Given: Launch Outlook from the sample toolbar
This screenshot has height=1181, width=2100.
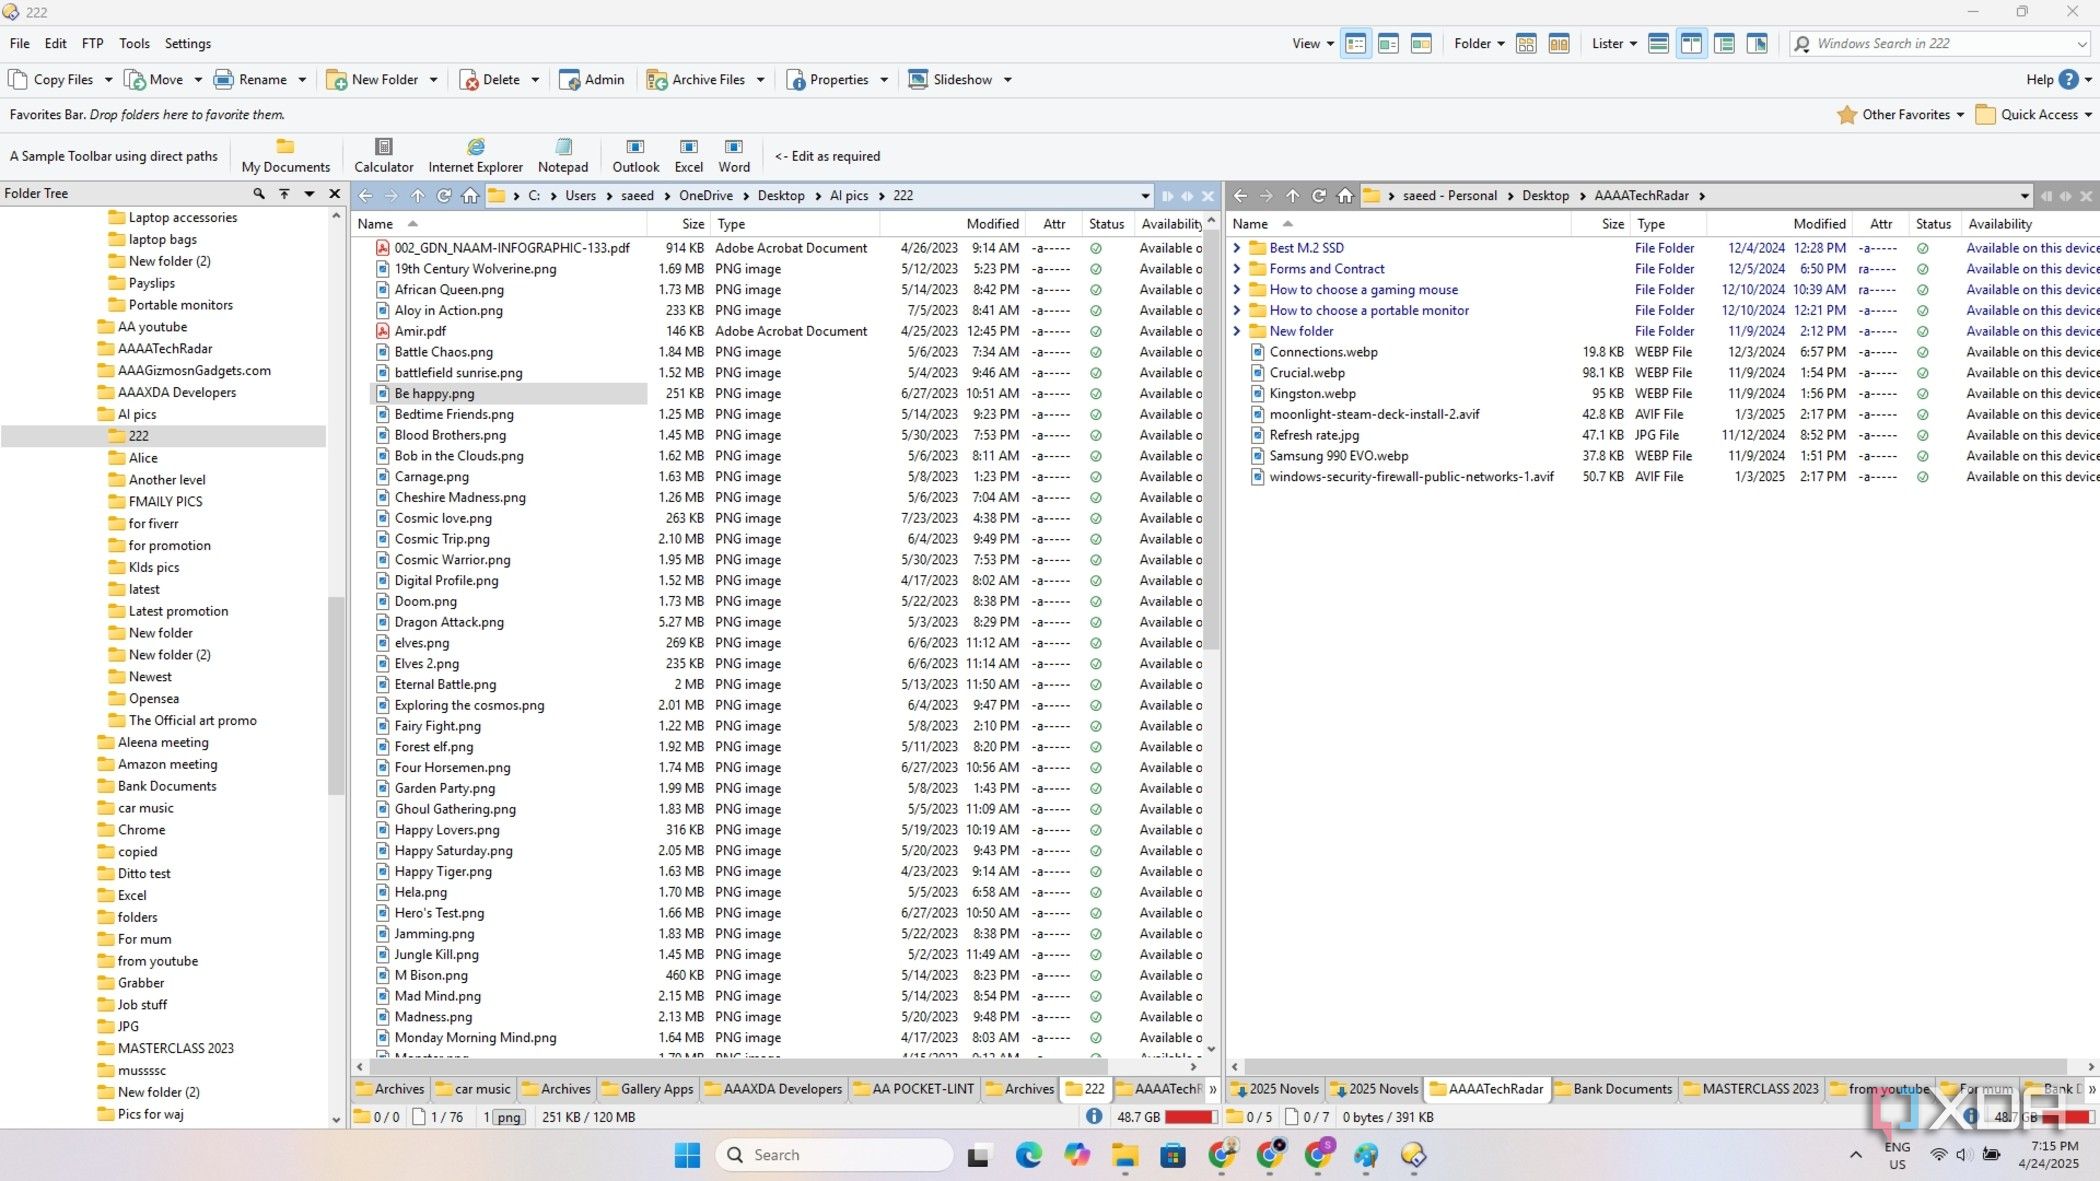Looking at the screenshot, I should (x=636, y=156).
